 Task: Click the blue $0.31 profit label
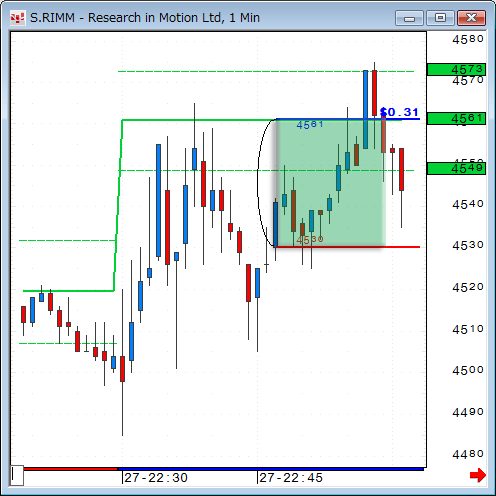point(399,112)
